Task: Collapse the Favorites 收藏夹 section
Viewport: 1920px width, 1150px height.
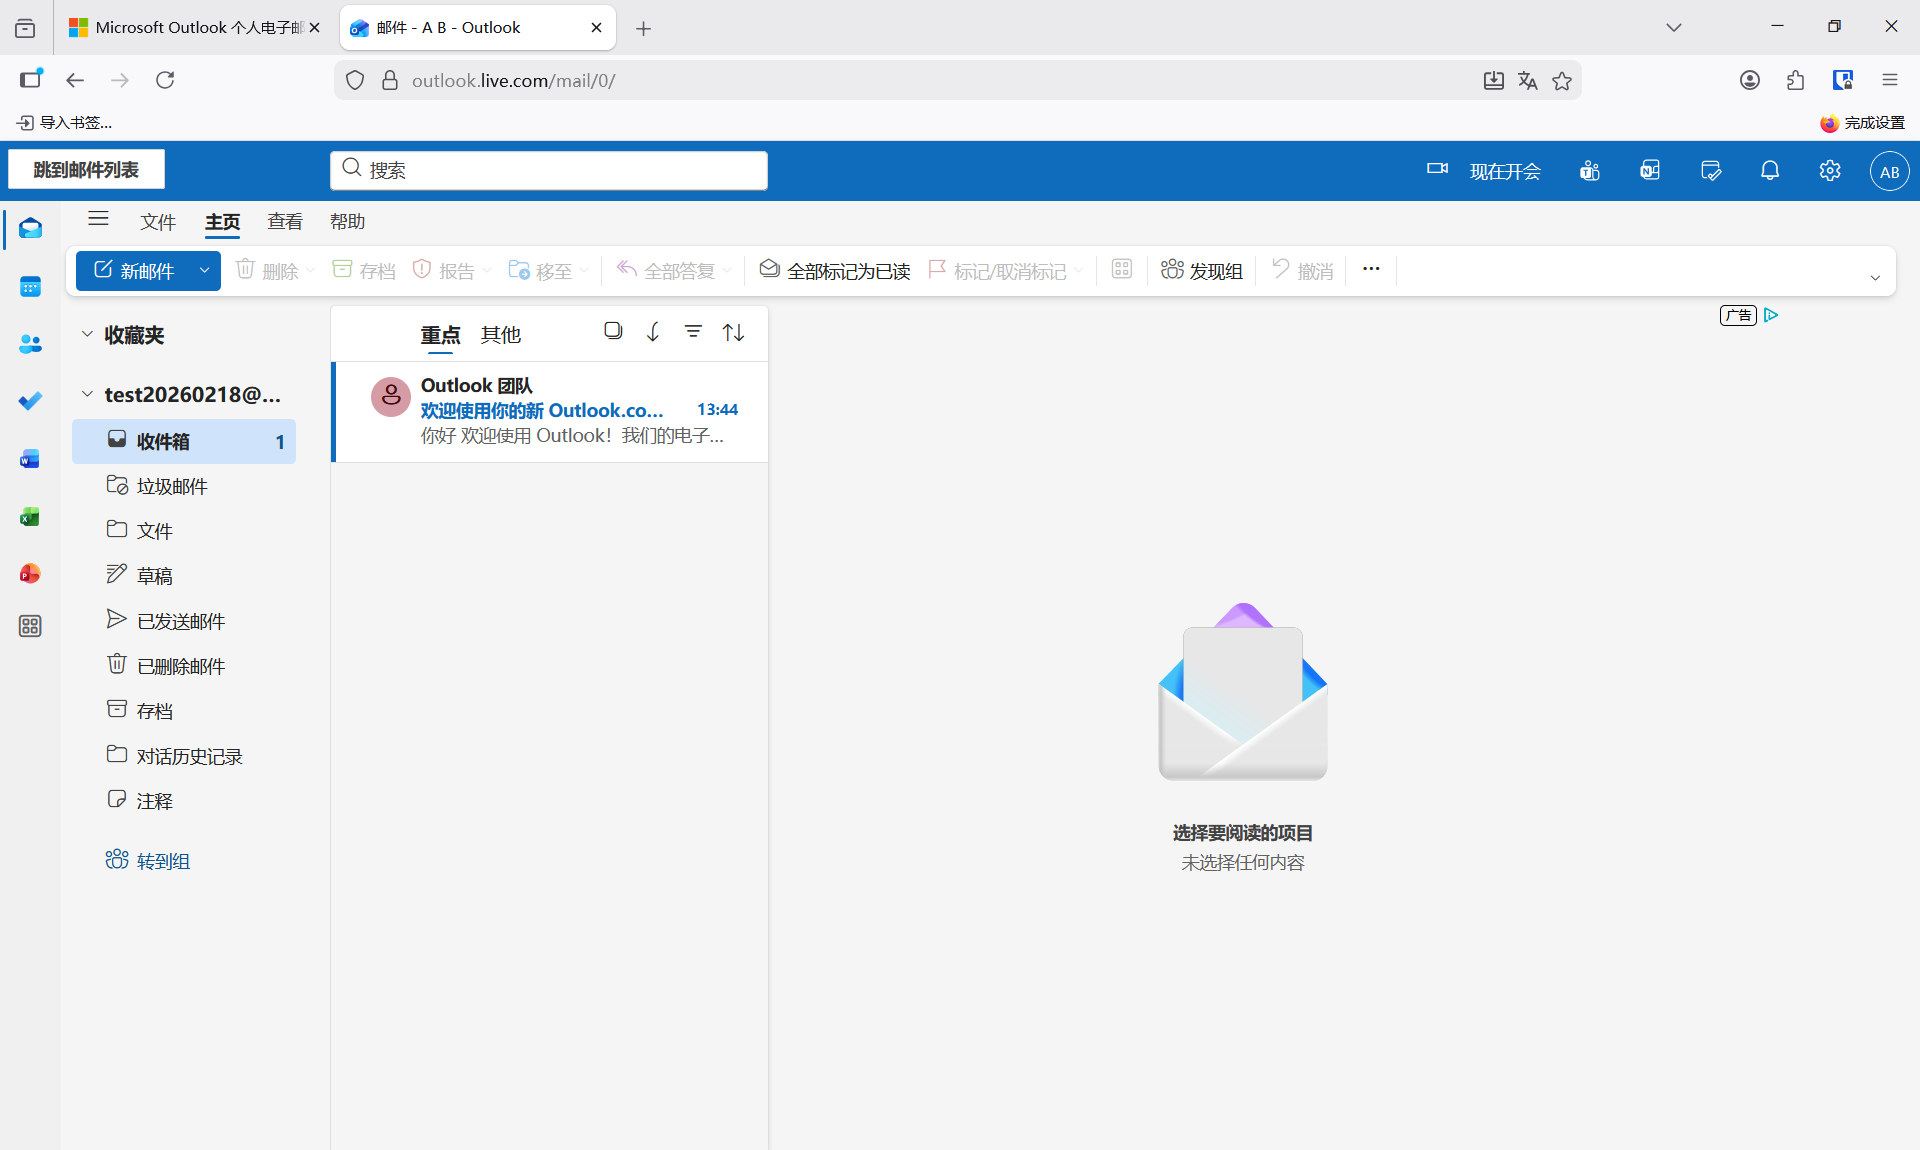Action: point(87,334)
